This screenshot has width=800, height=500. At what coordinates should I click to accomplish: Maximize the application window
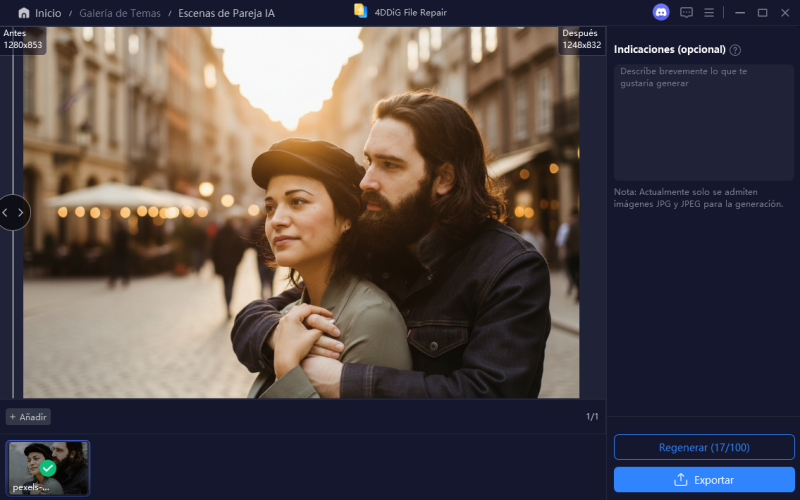[x=762, y=12]
